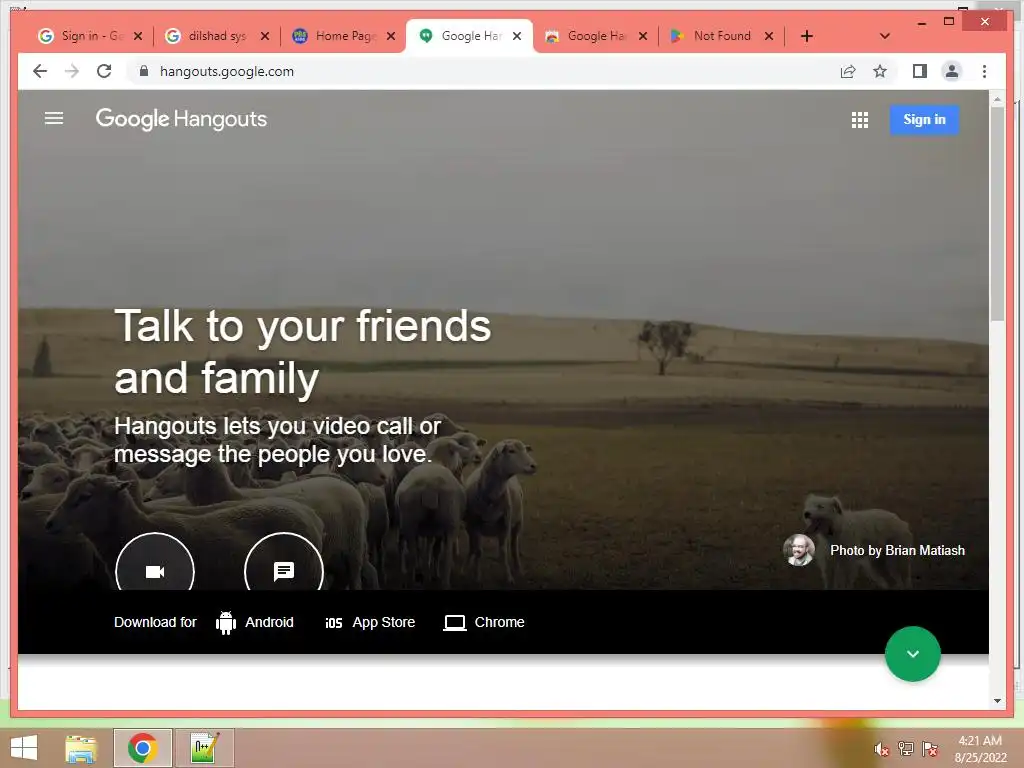Open the green notepad taskbar app

pyautogui.click(x=204, y=748)
